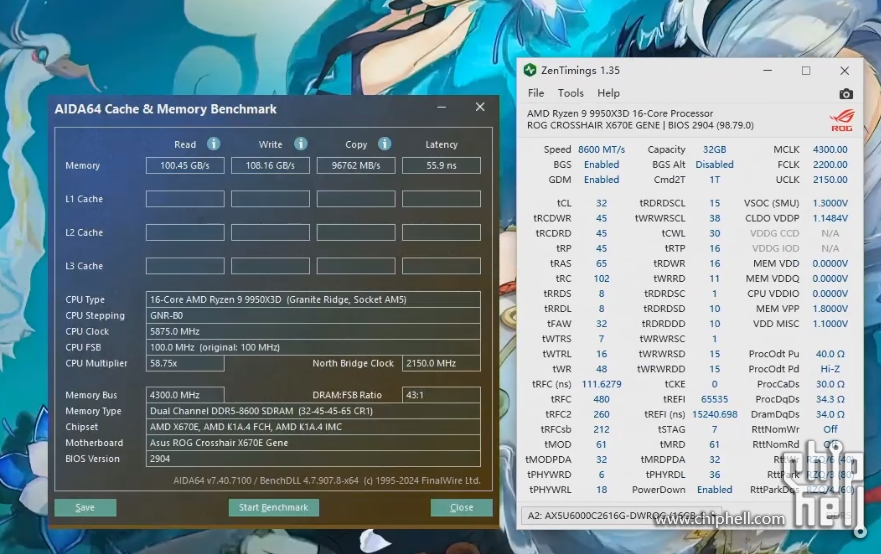Close AIDA64 window with the X

point(480,107)
